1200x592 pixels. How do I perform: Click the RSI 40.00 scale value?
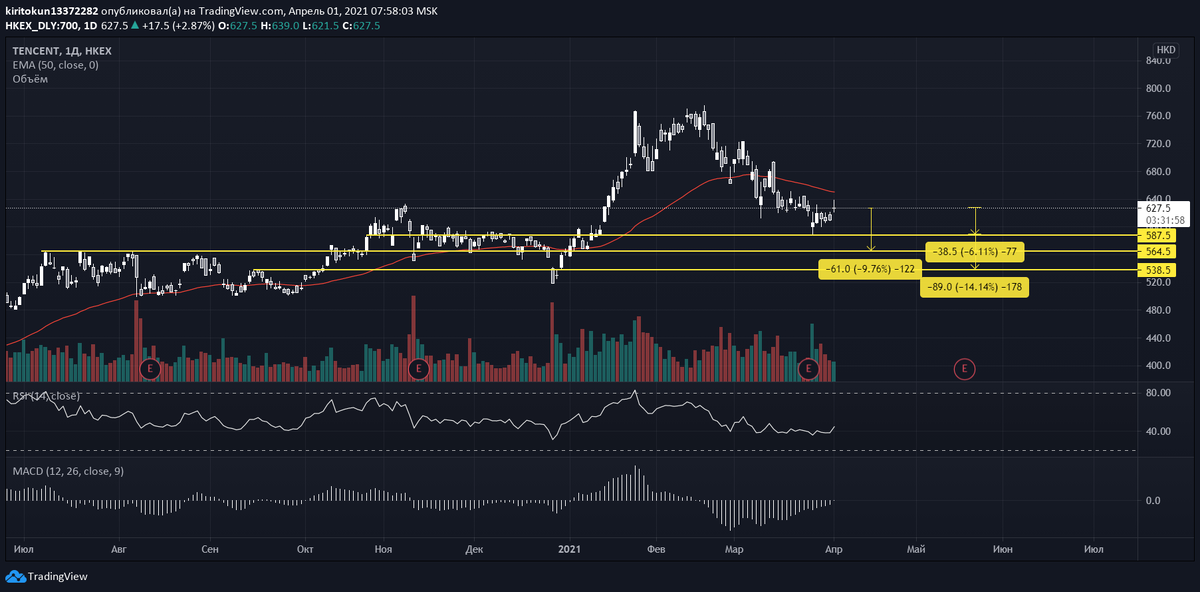pyautogui.click(x=1158, y=432)
